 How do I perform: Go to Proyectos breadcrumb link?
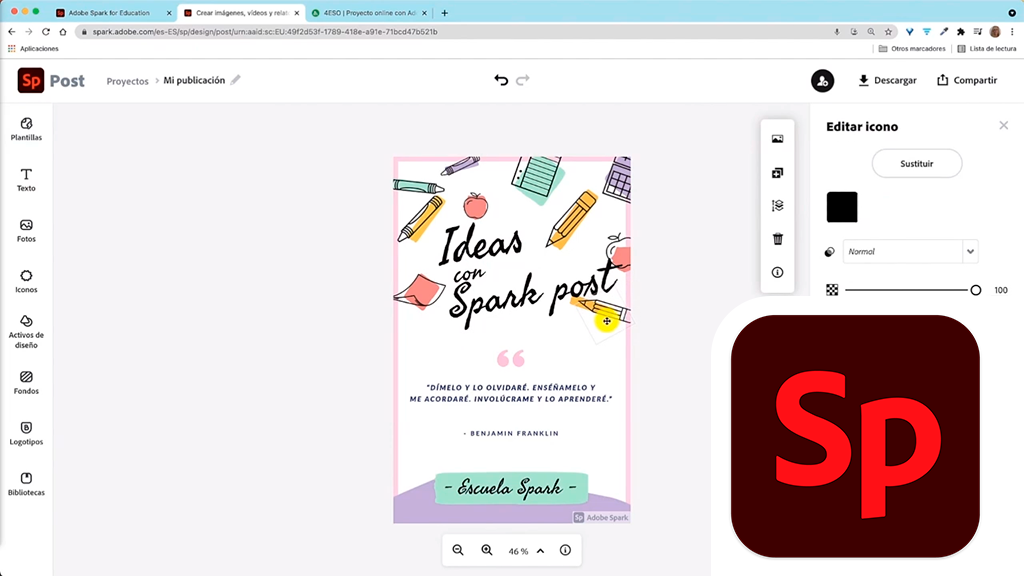tap(127, 81)
